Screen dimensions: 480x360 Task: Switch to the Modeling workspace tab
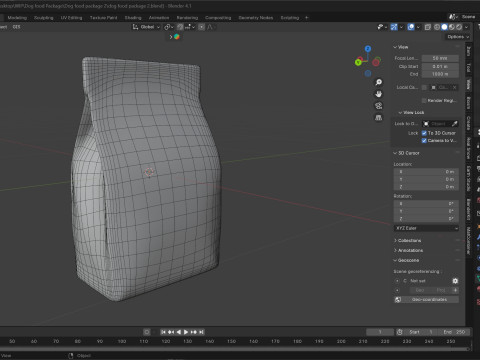coord(17,18)
